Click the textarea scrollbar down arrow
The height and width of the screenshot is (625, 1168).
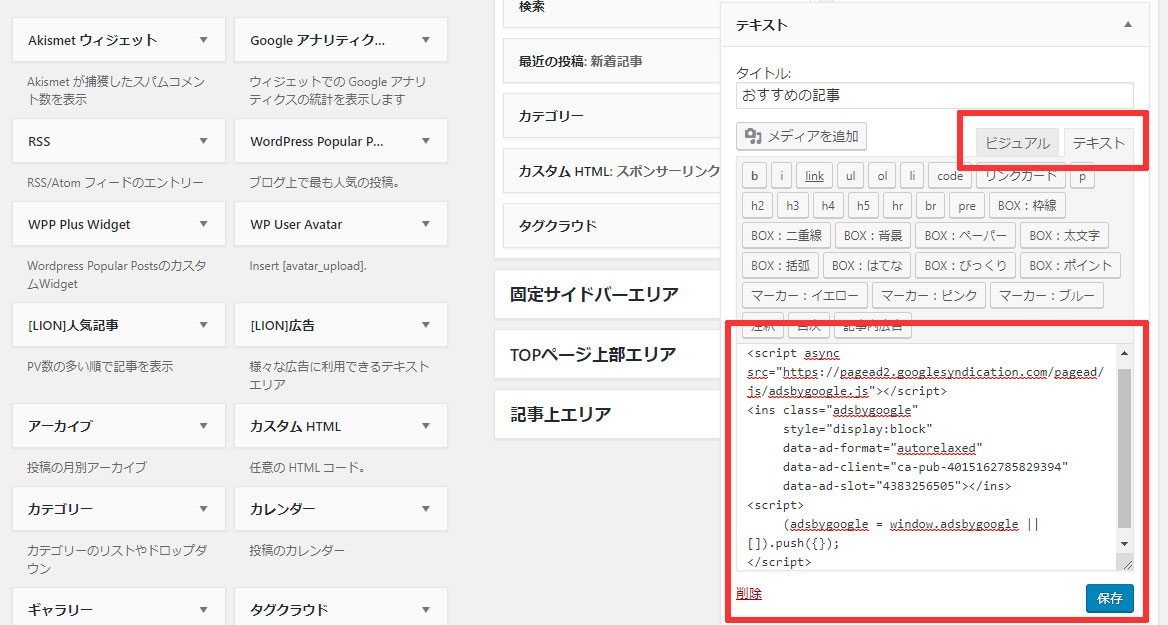point(1124,544)
